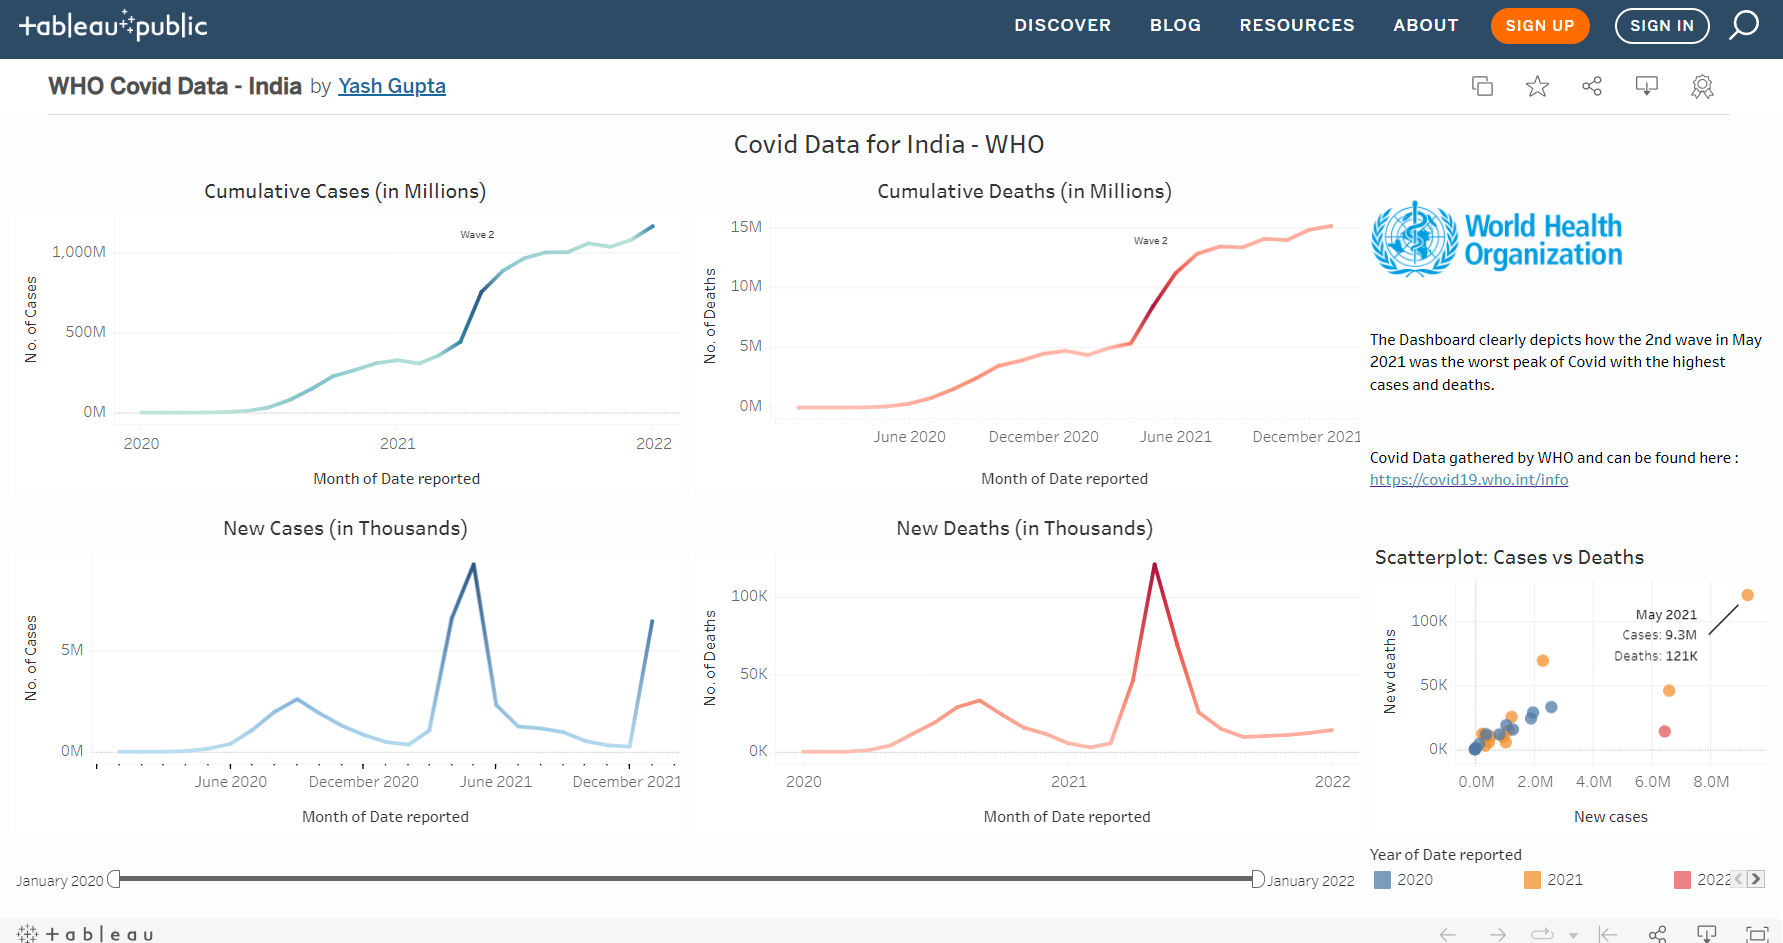Screen dimensions: 1783x943
Task: Select the 2020 blue legend swatch
Action: click(1382, 880)
